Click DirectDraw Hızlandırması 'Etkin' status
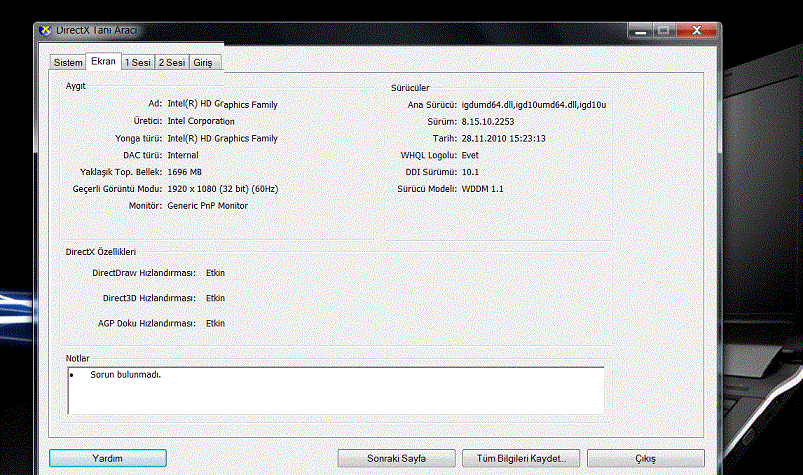 215,273
